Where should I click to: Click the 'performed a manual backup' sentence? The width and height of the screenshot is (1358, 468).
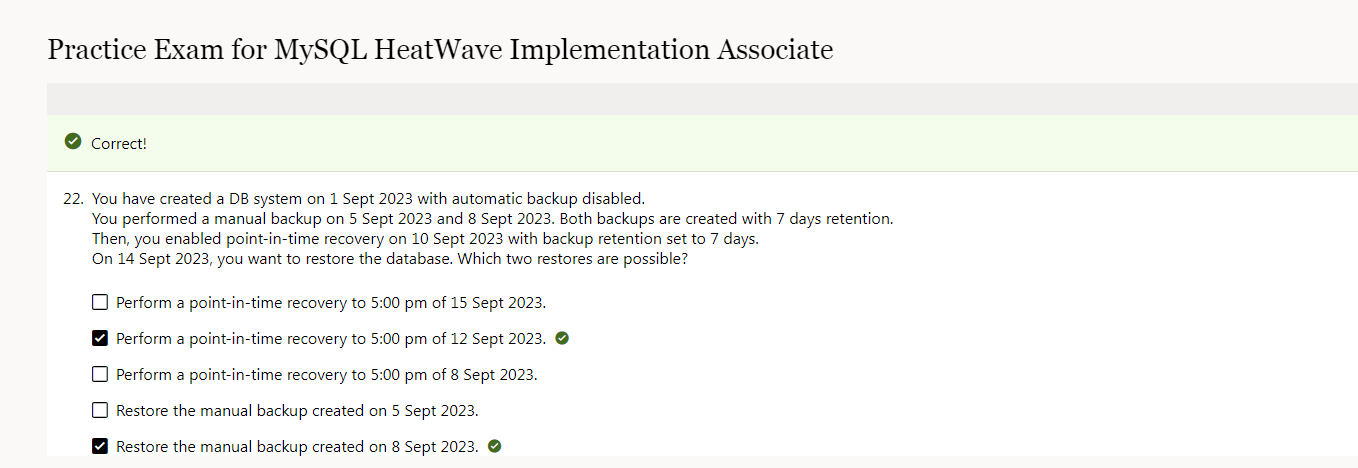click(492, 218)
